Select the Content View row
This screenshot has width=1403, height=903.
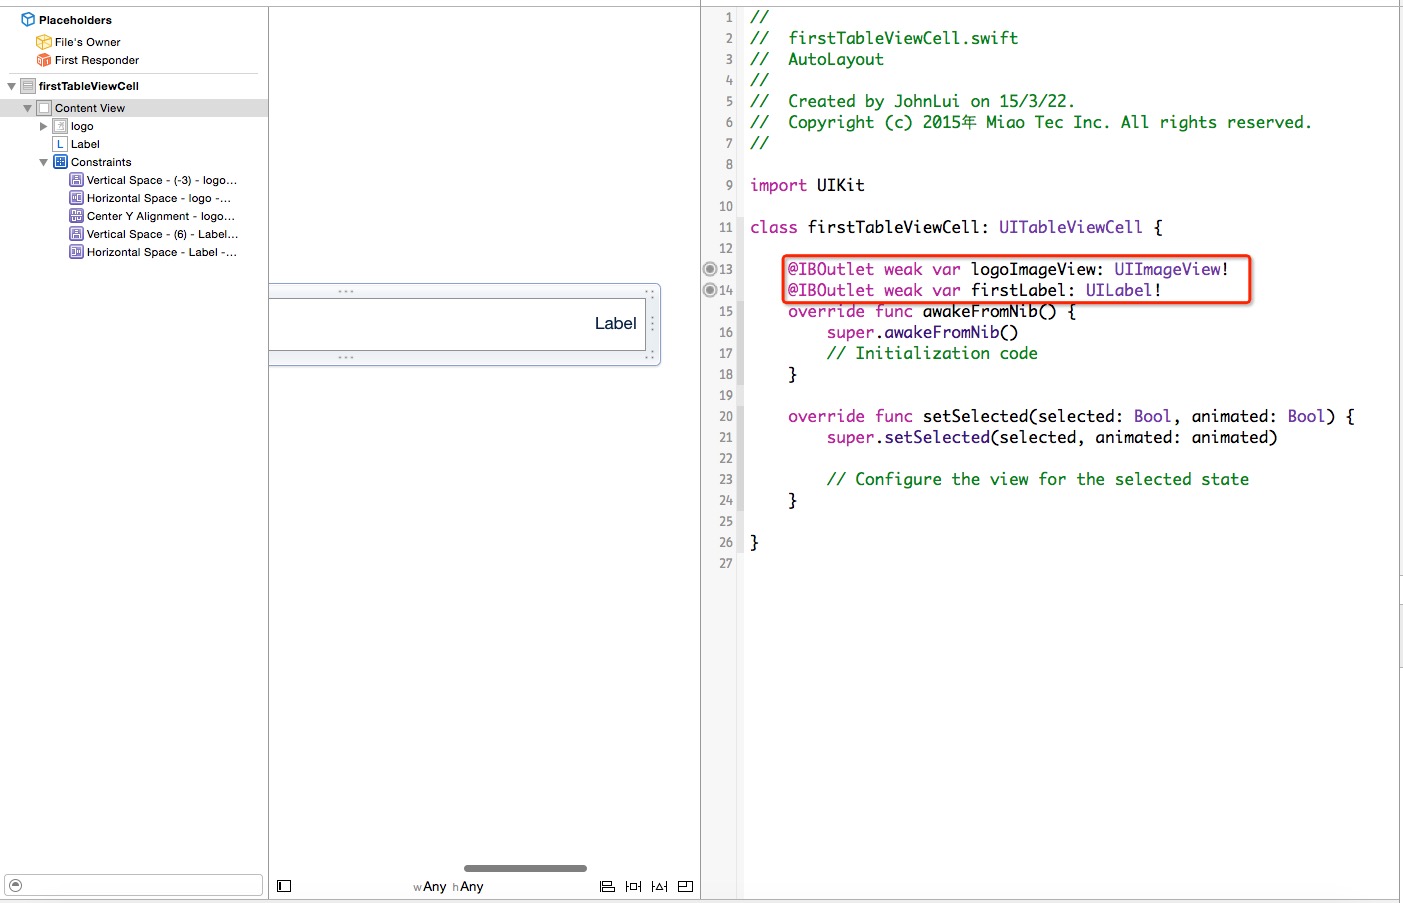(x=134, y=108)
